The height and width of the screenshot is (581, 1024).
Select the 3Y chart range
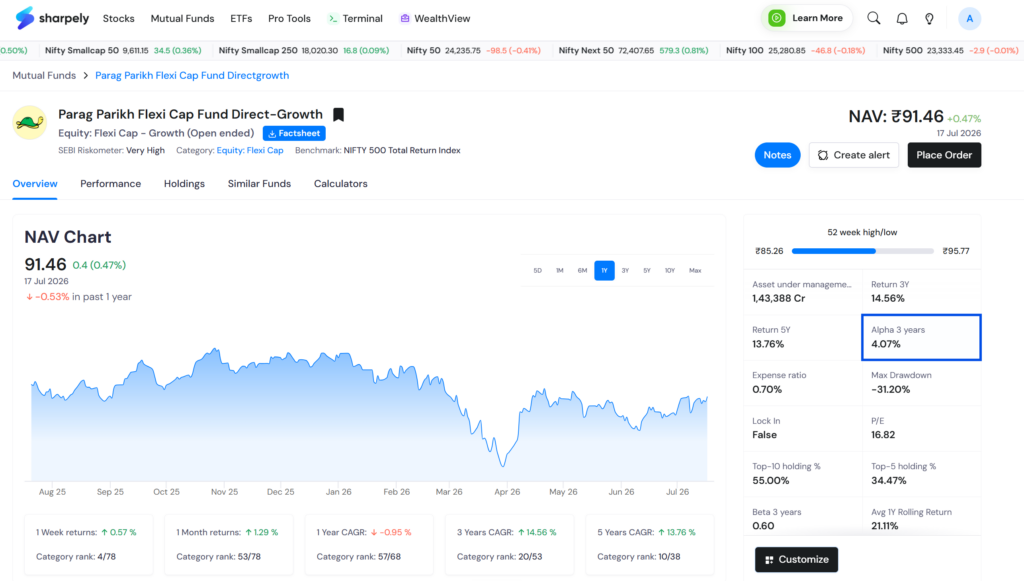click(625, 270)
